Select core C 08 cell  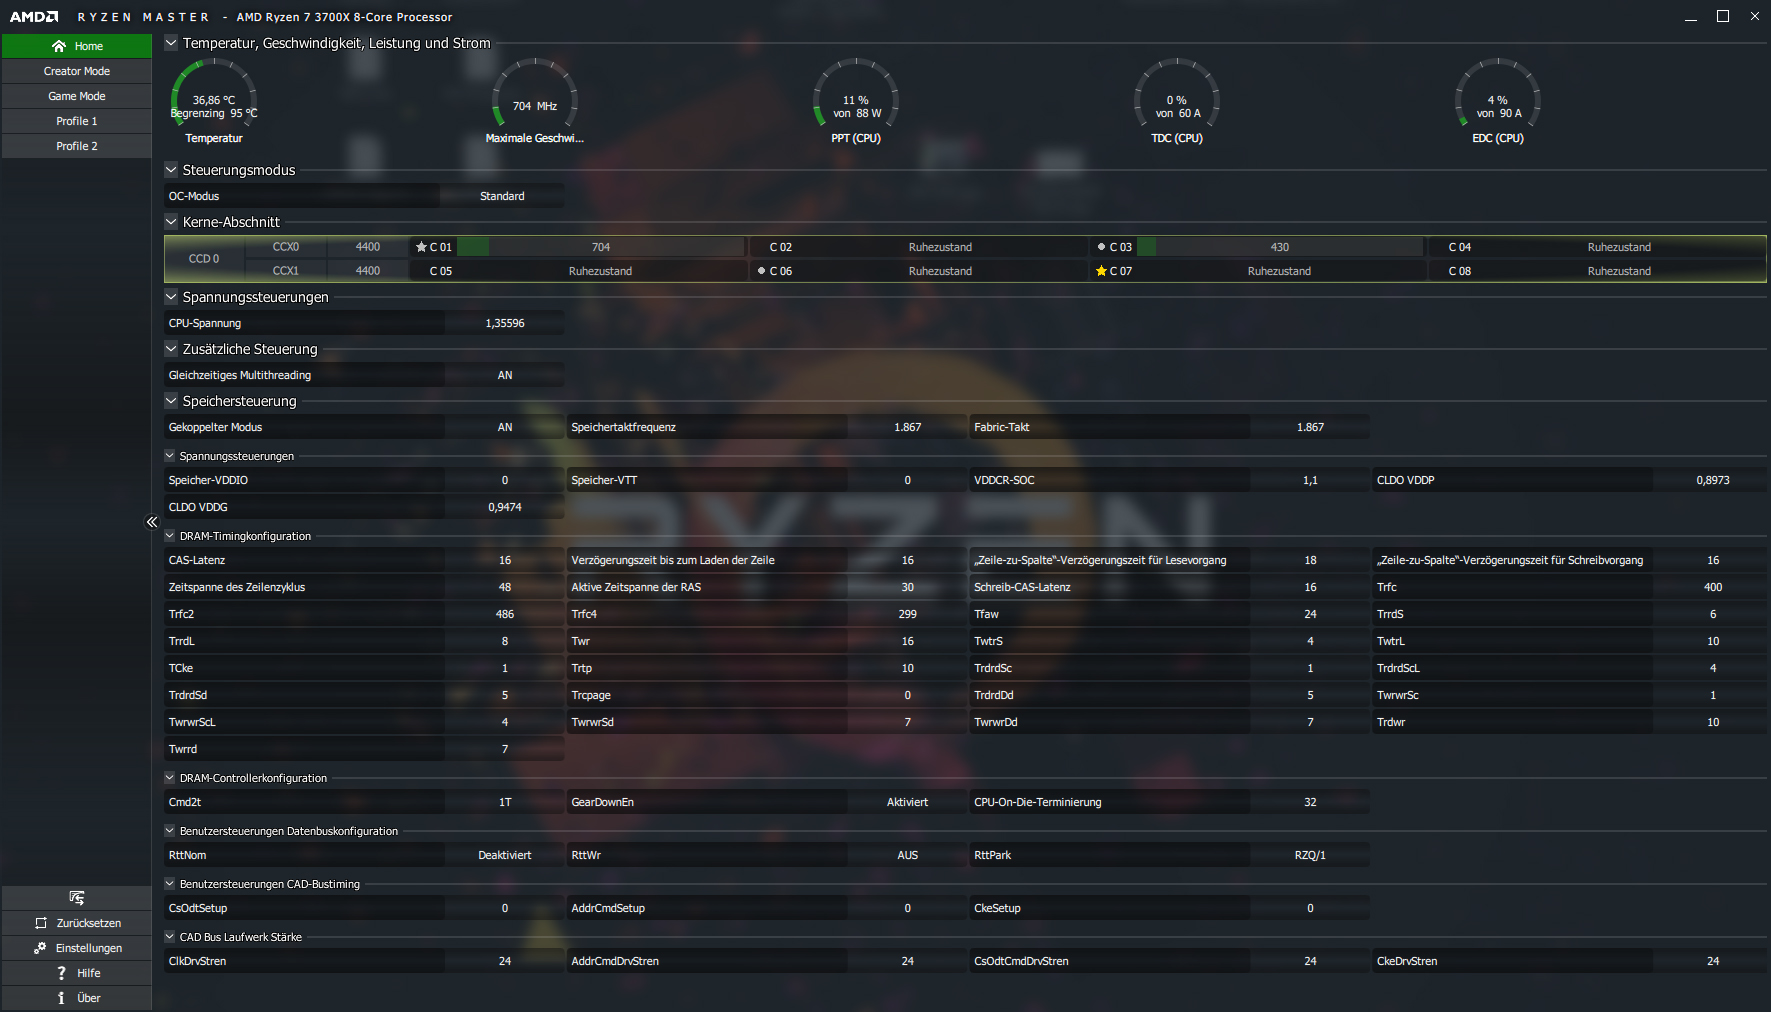click(1597, 271)
